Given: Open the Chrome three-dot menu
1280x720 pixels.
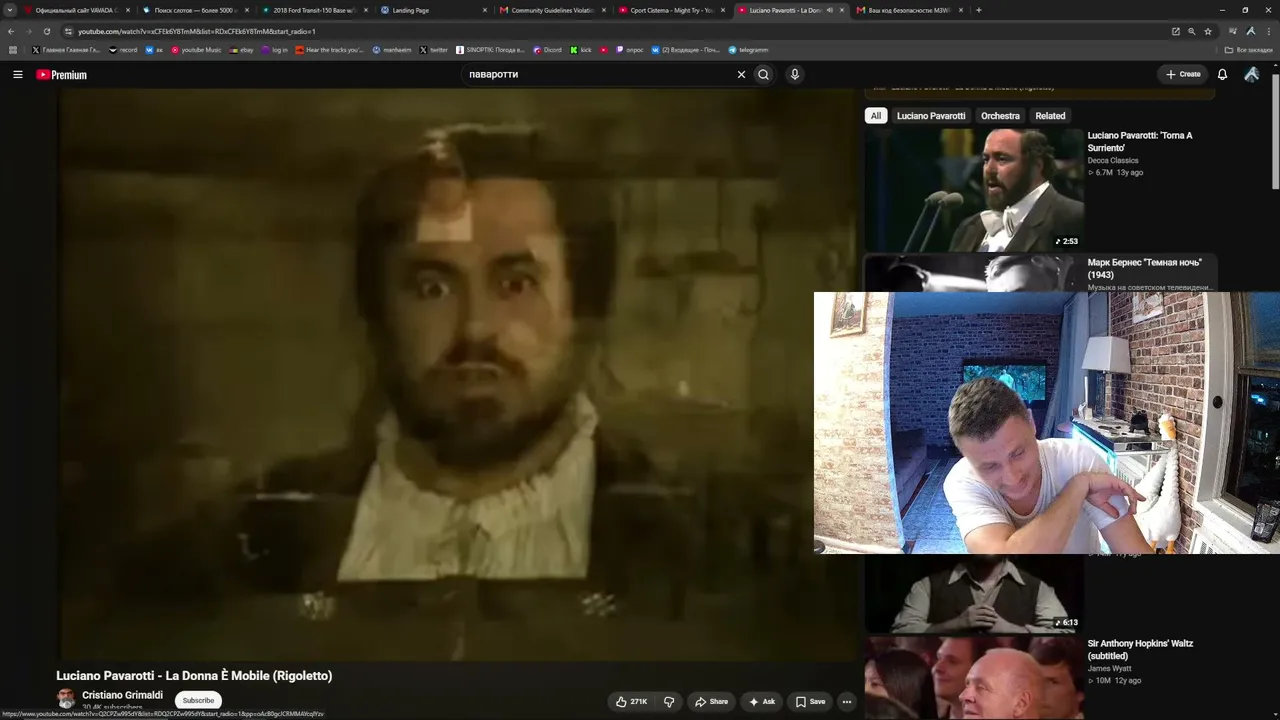Looking at the screenshot, I should point(1269,31).
